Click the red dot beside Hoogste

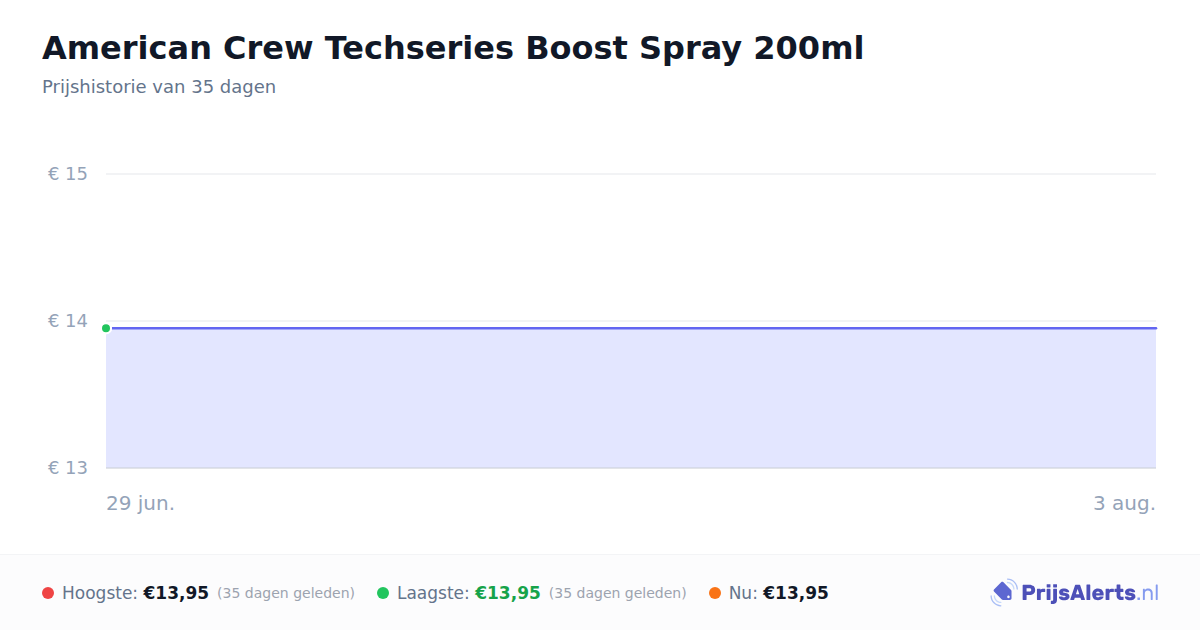pos(48,593)
